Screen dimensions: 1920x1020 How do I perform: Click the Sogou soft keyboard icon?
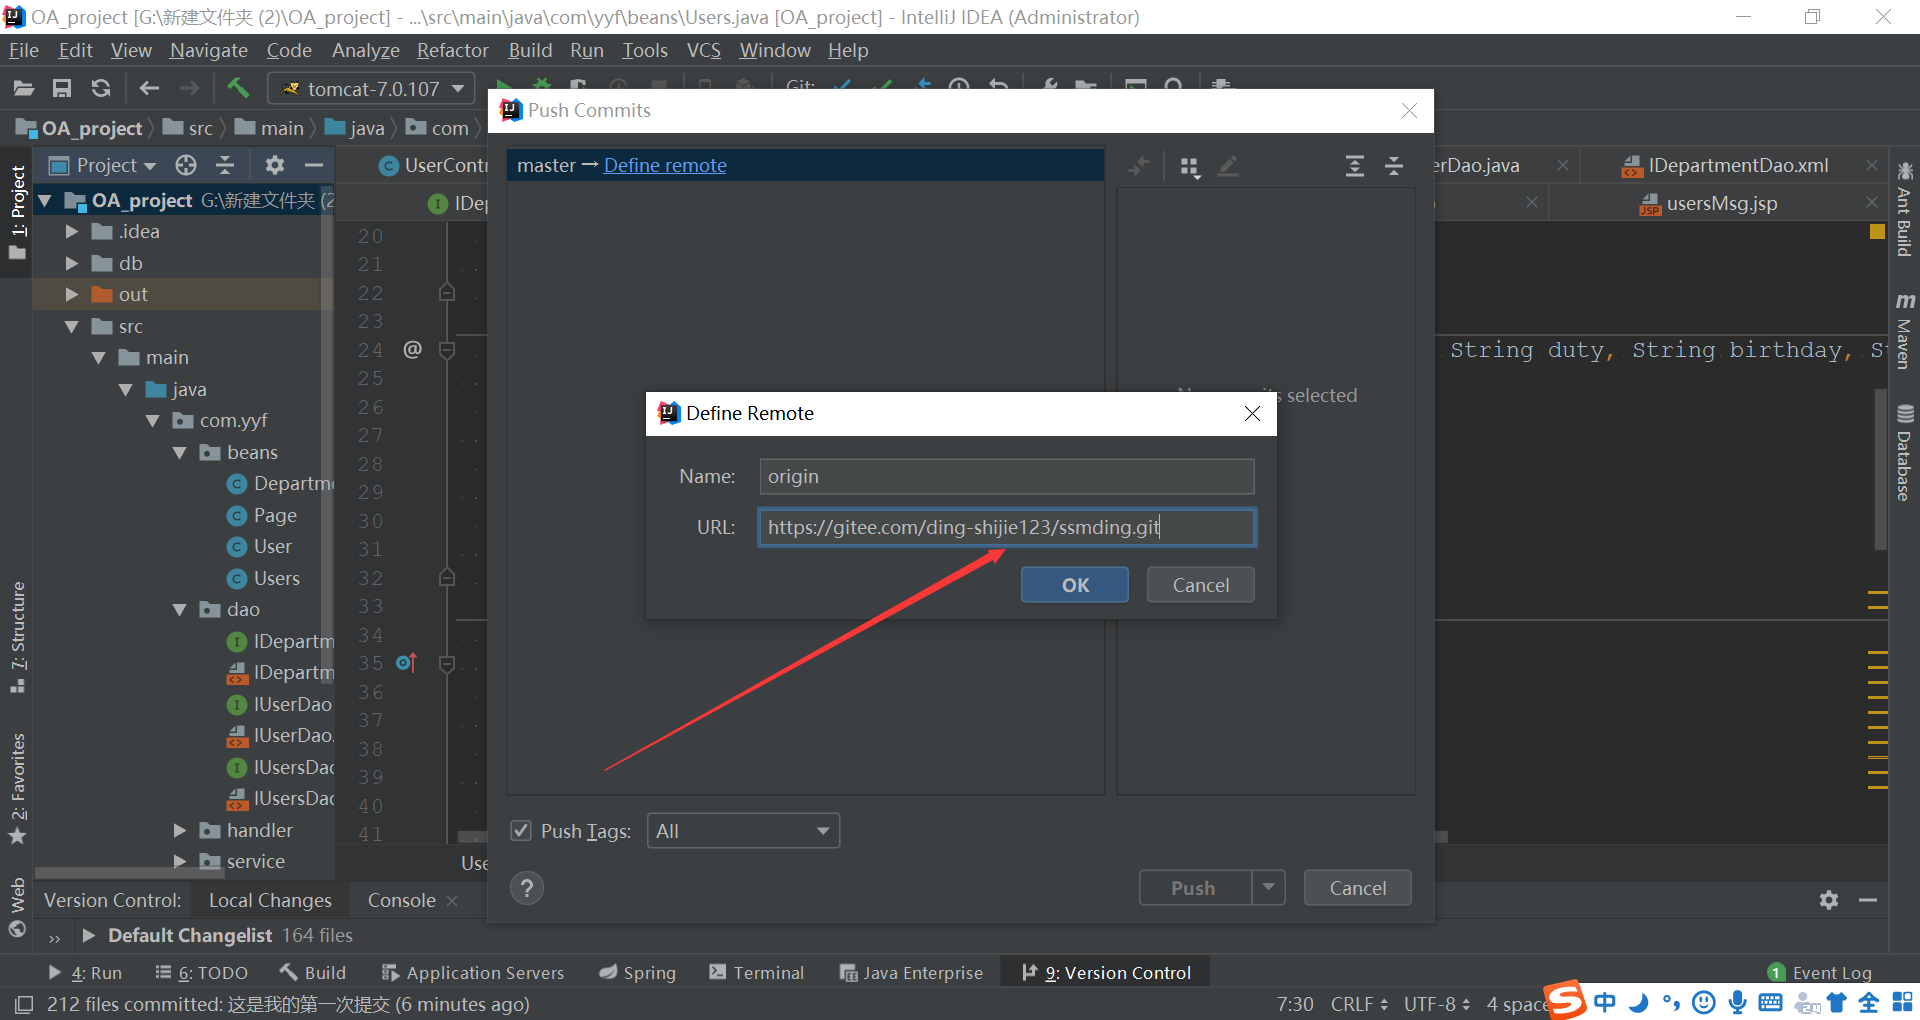click(1770, 1003)
